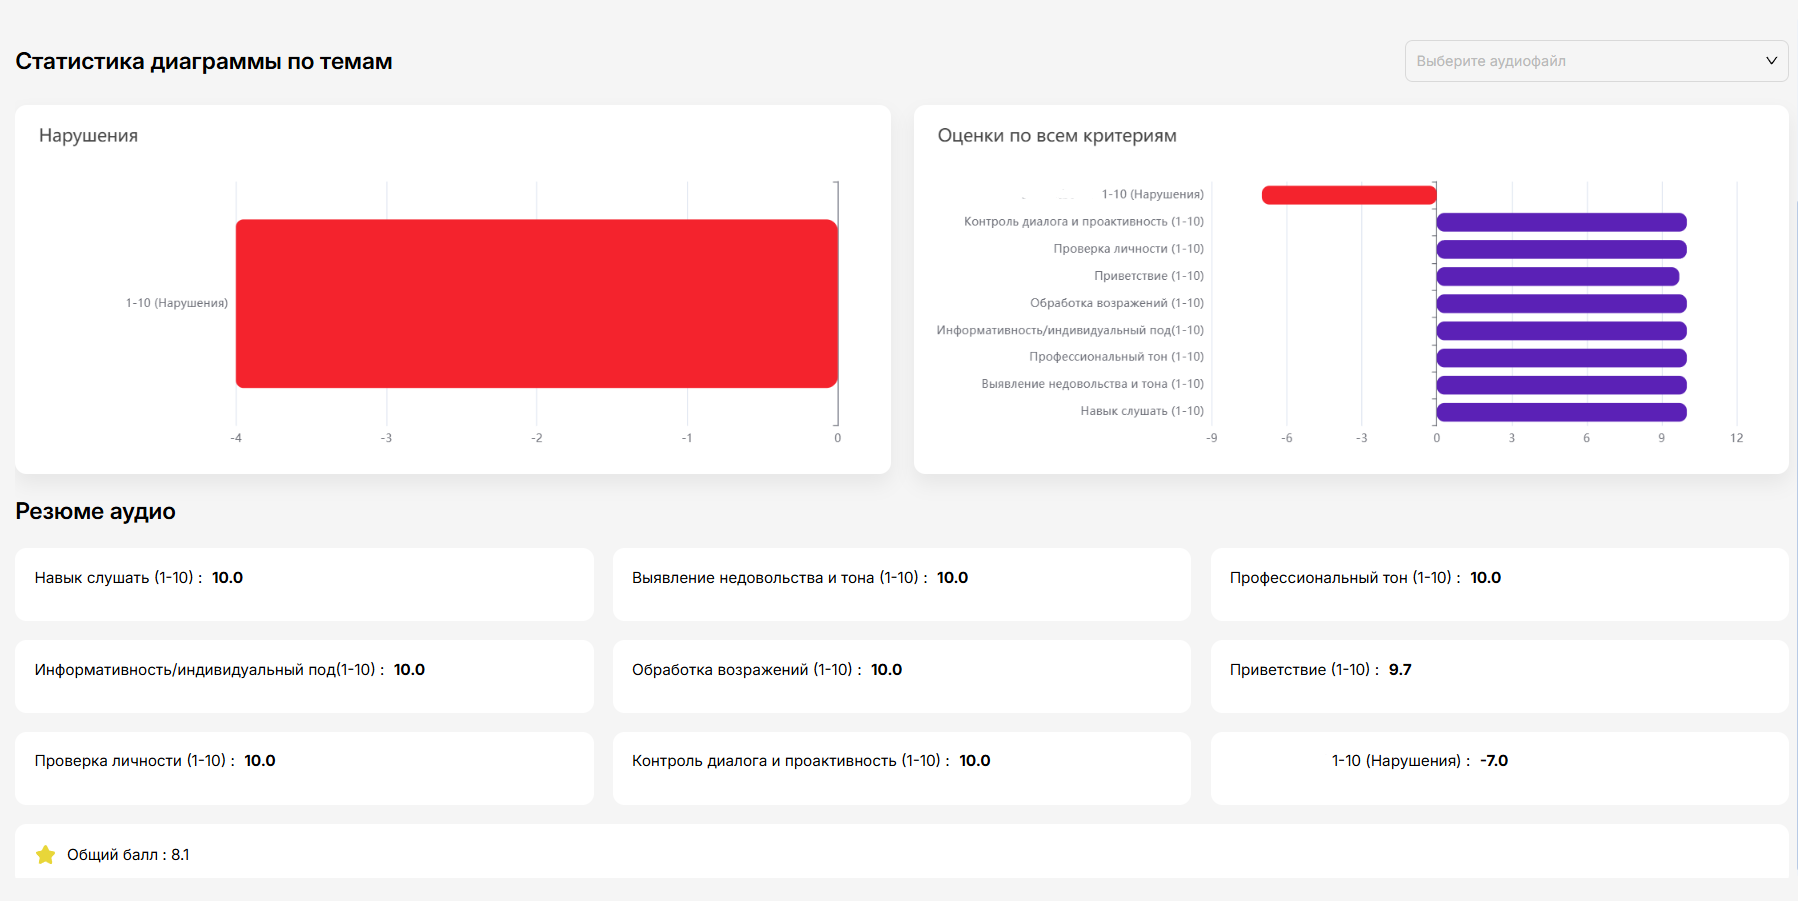Viewport: 1798px width, 901px height.
Task: Select the Приветствие 9.7 score card
Action: click(x=1499, y=676)
